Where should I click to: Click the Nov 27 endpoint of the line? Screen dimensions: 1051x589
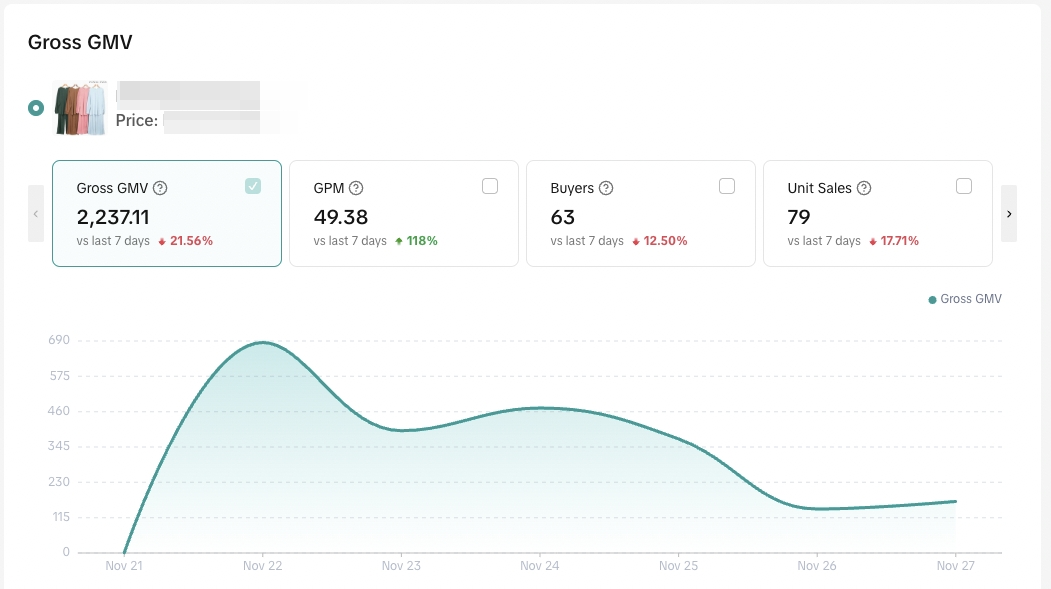[x=955, y=501]
